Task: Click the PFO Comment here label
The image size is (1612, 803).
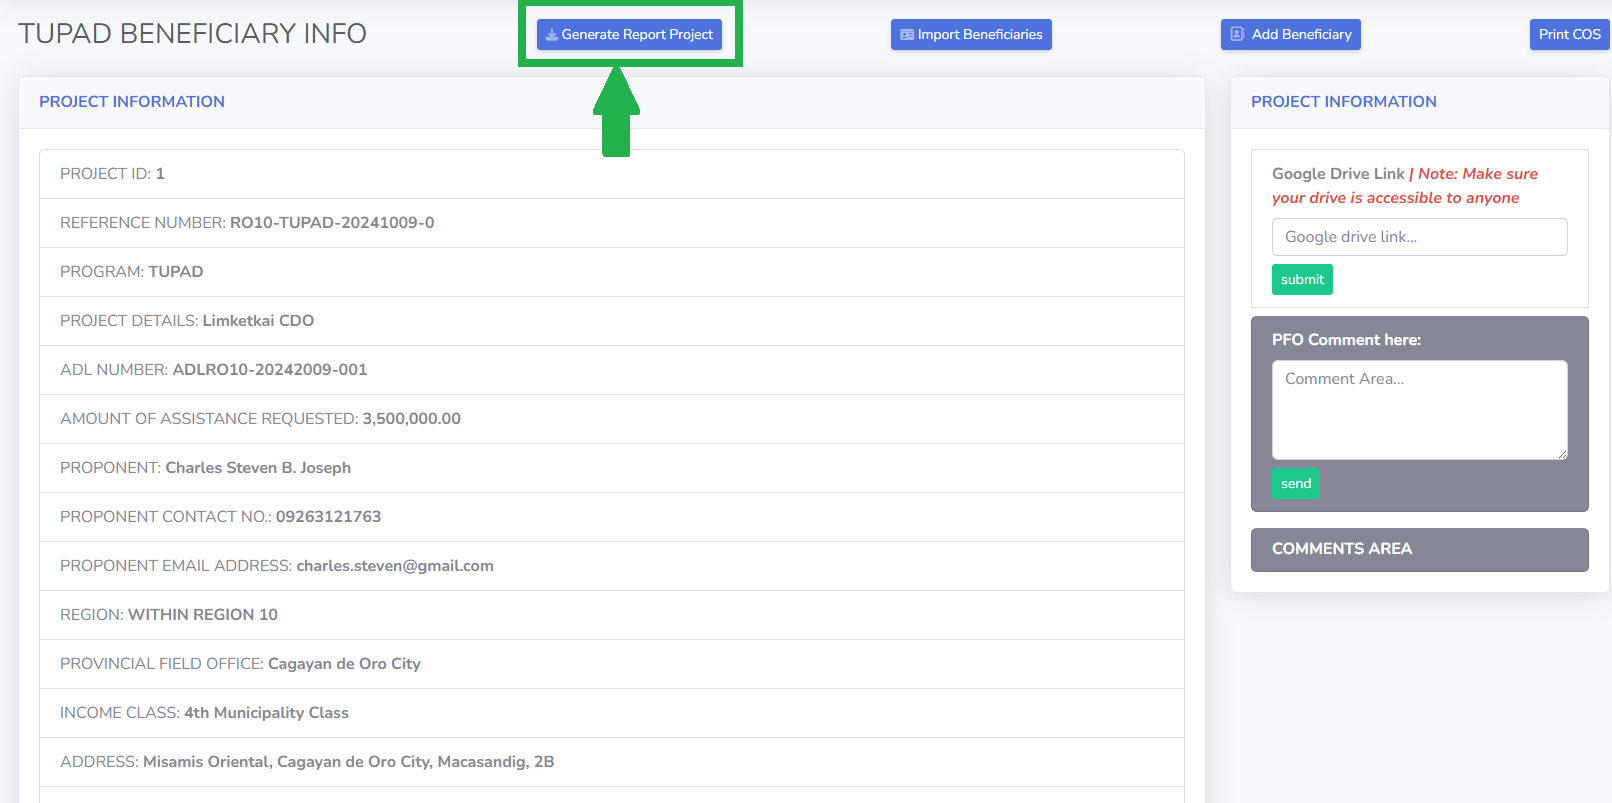Action: [x=1346, y=340]
